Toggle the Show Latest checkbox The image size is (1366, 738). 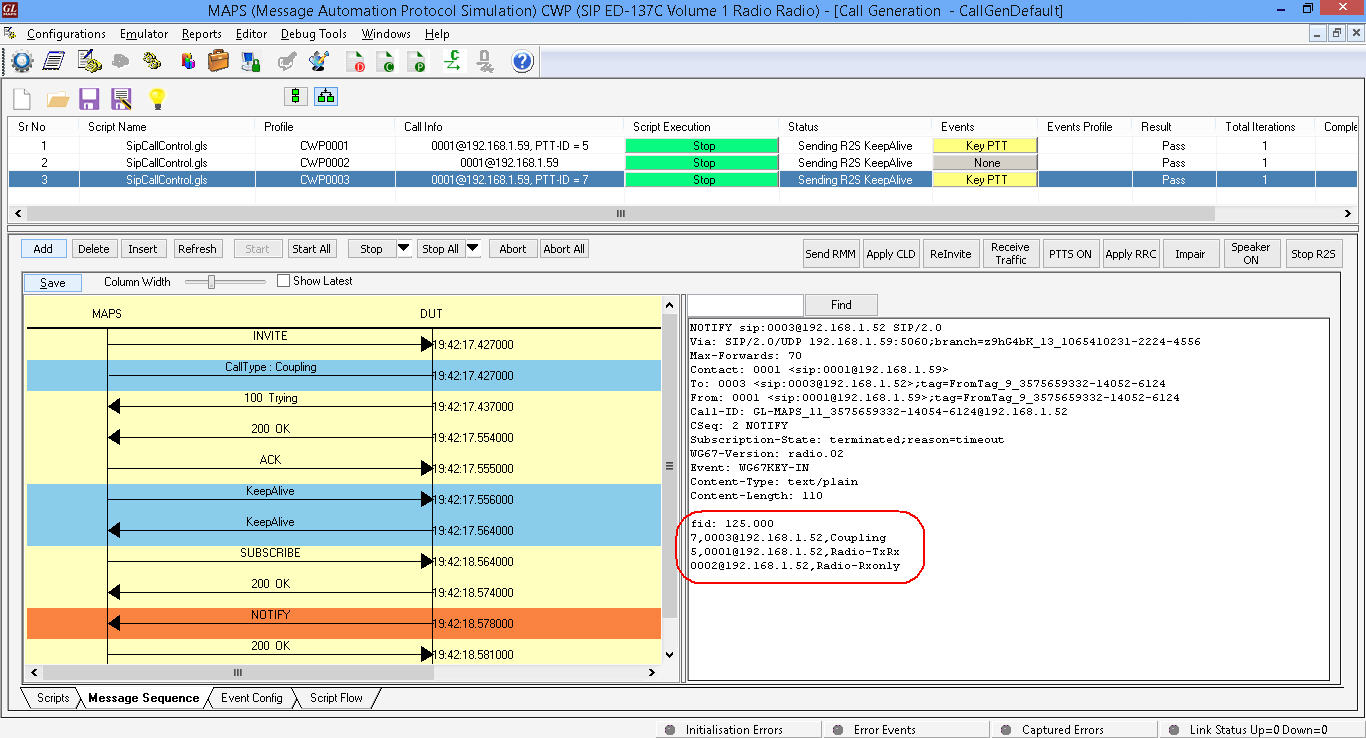click(x=283, y=281)
